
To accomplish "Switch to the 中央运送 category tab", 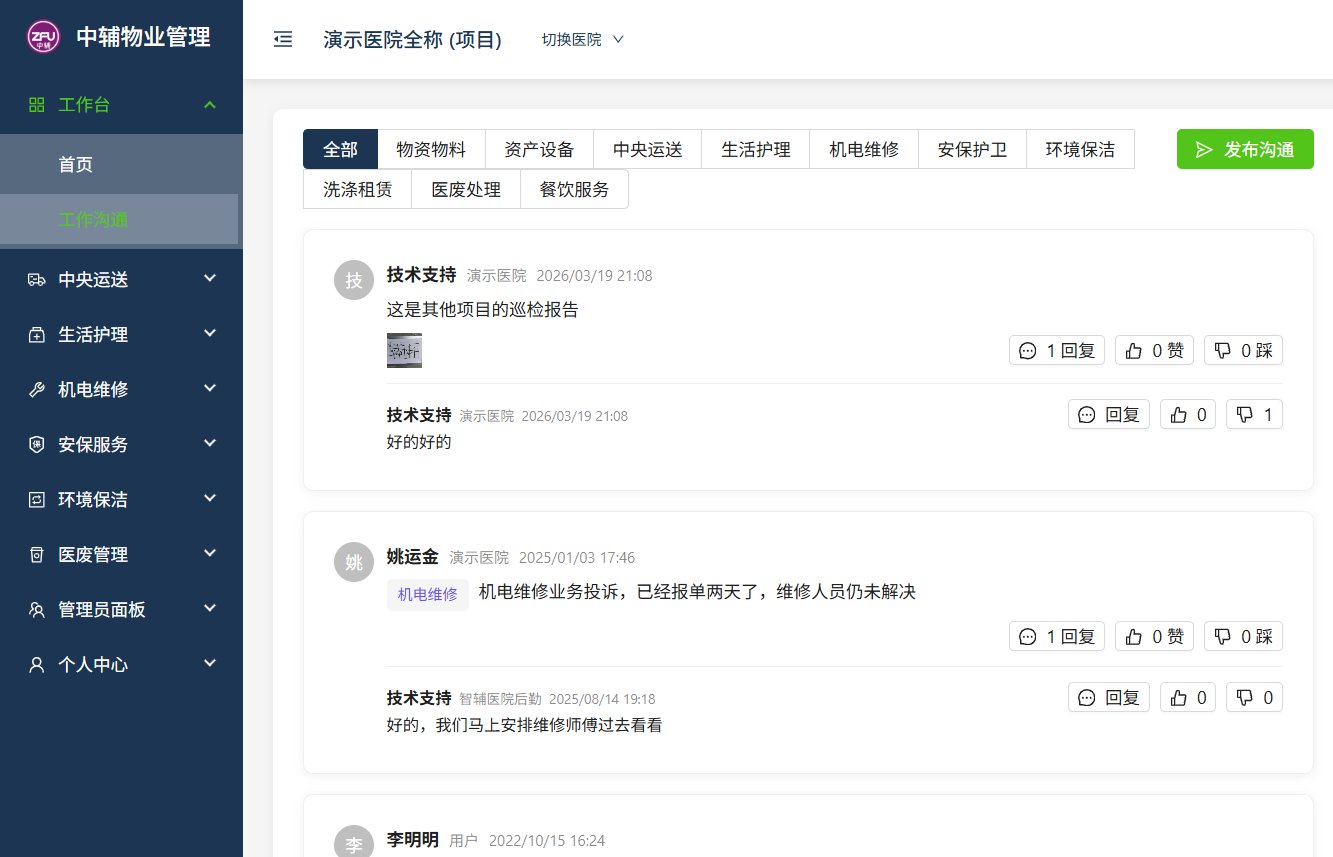I will click(647, 149).
